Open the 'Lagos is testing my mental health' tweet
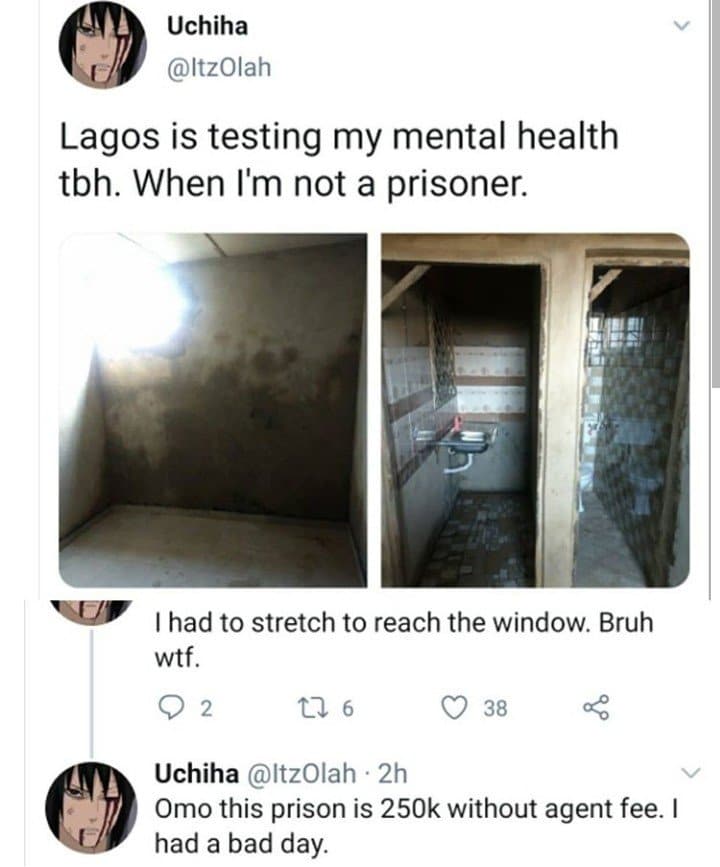Image resolution: width=720 pixels, height=867 pixels. (x=338, y=160)
